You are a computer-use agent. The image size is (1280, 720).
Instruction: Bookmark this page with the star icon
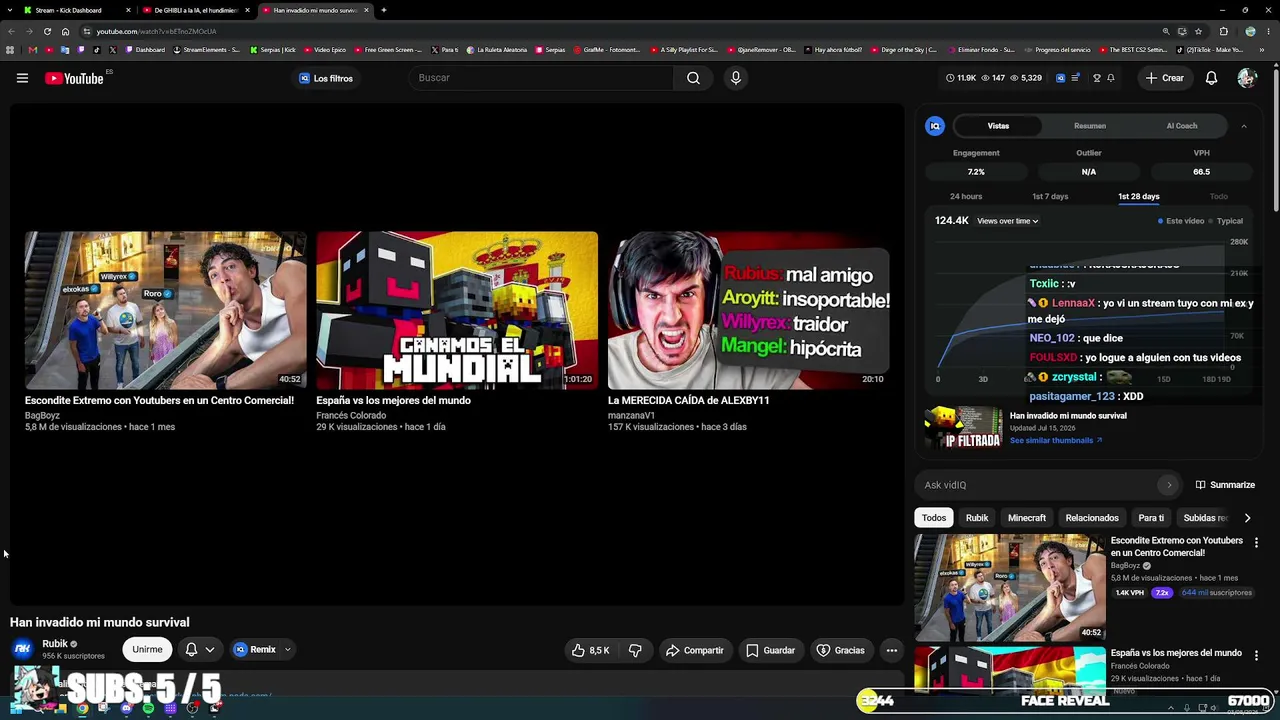[x=1198, y=31]
